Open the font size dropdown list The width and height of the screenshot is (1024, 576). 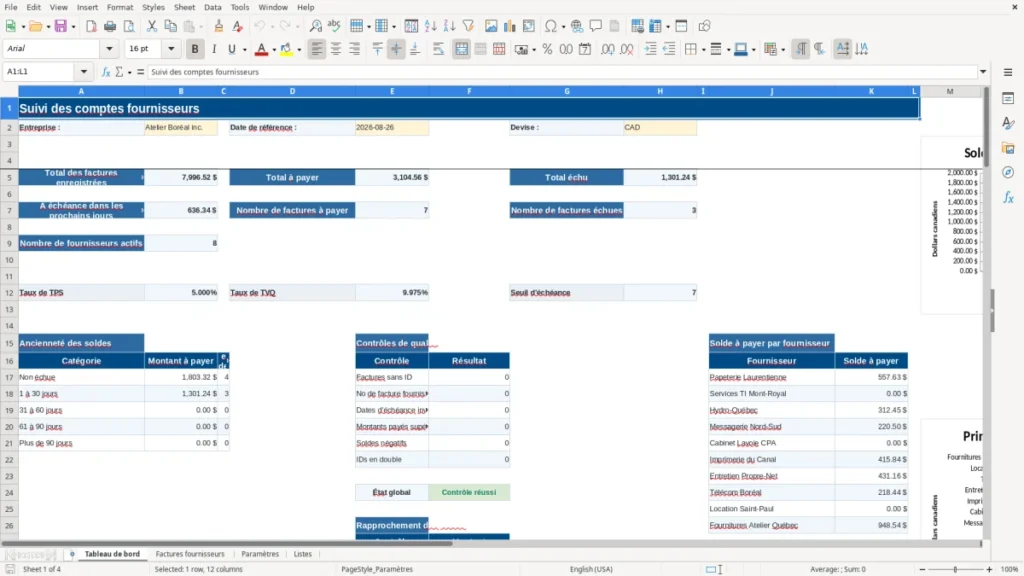point(171,49)
